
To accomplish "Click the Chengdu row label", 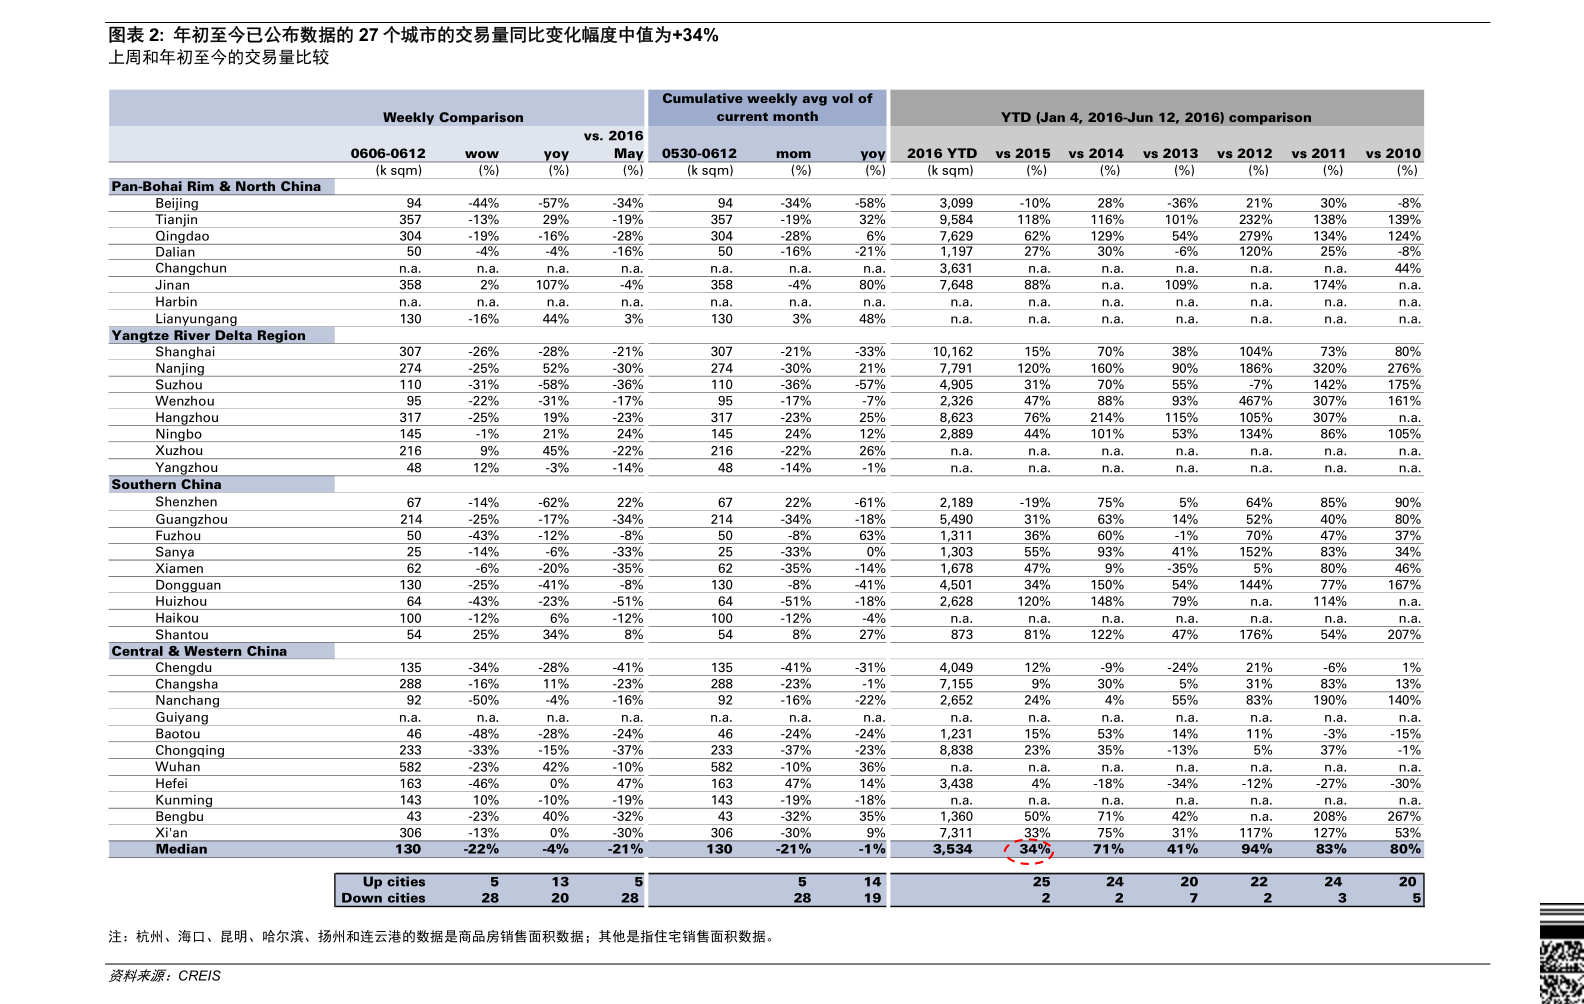I will coord(183,667).
